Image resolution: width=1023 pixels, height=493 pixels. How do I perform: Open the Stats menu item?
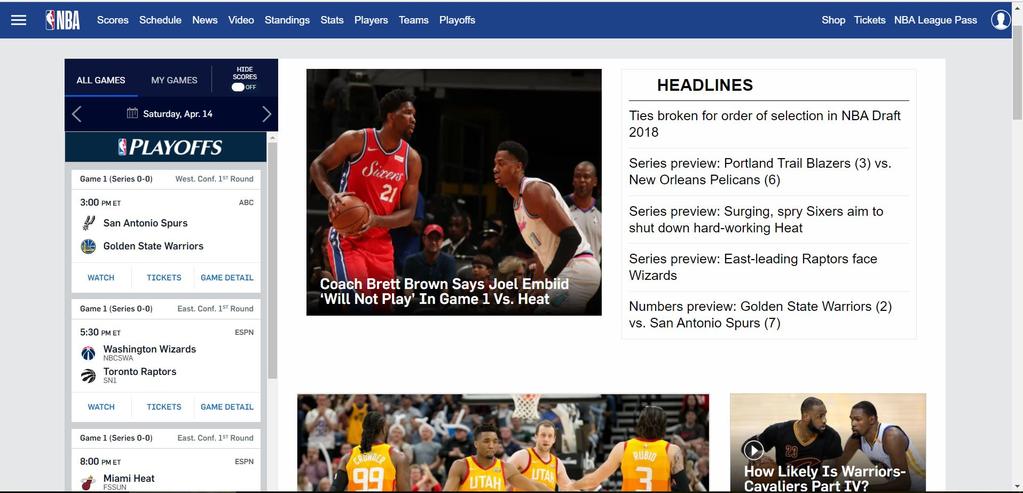pyautogui.click(x=332, y=20)
